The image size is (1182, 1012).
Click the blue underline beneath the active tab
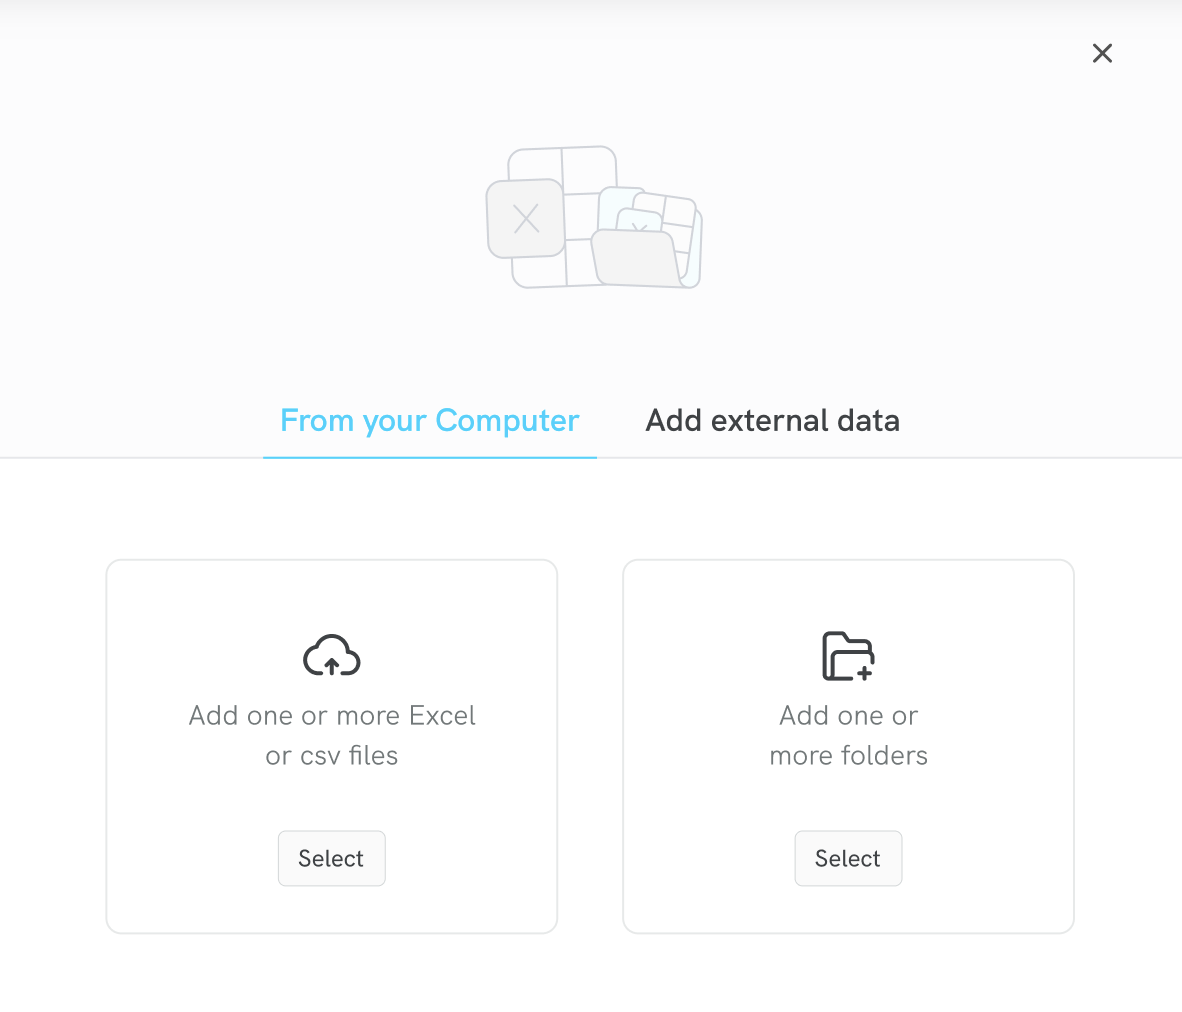point(430,457)
